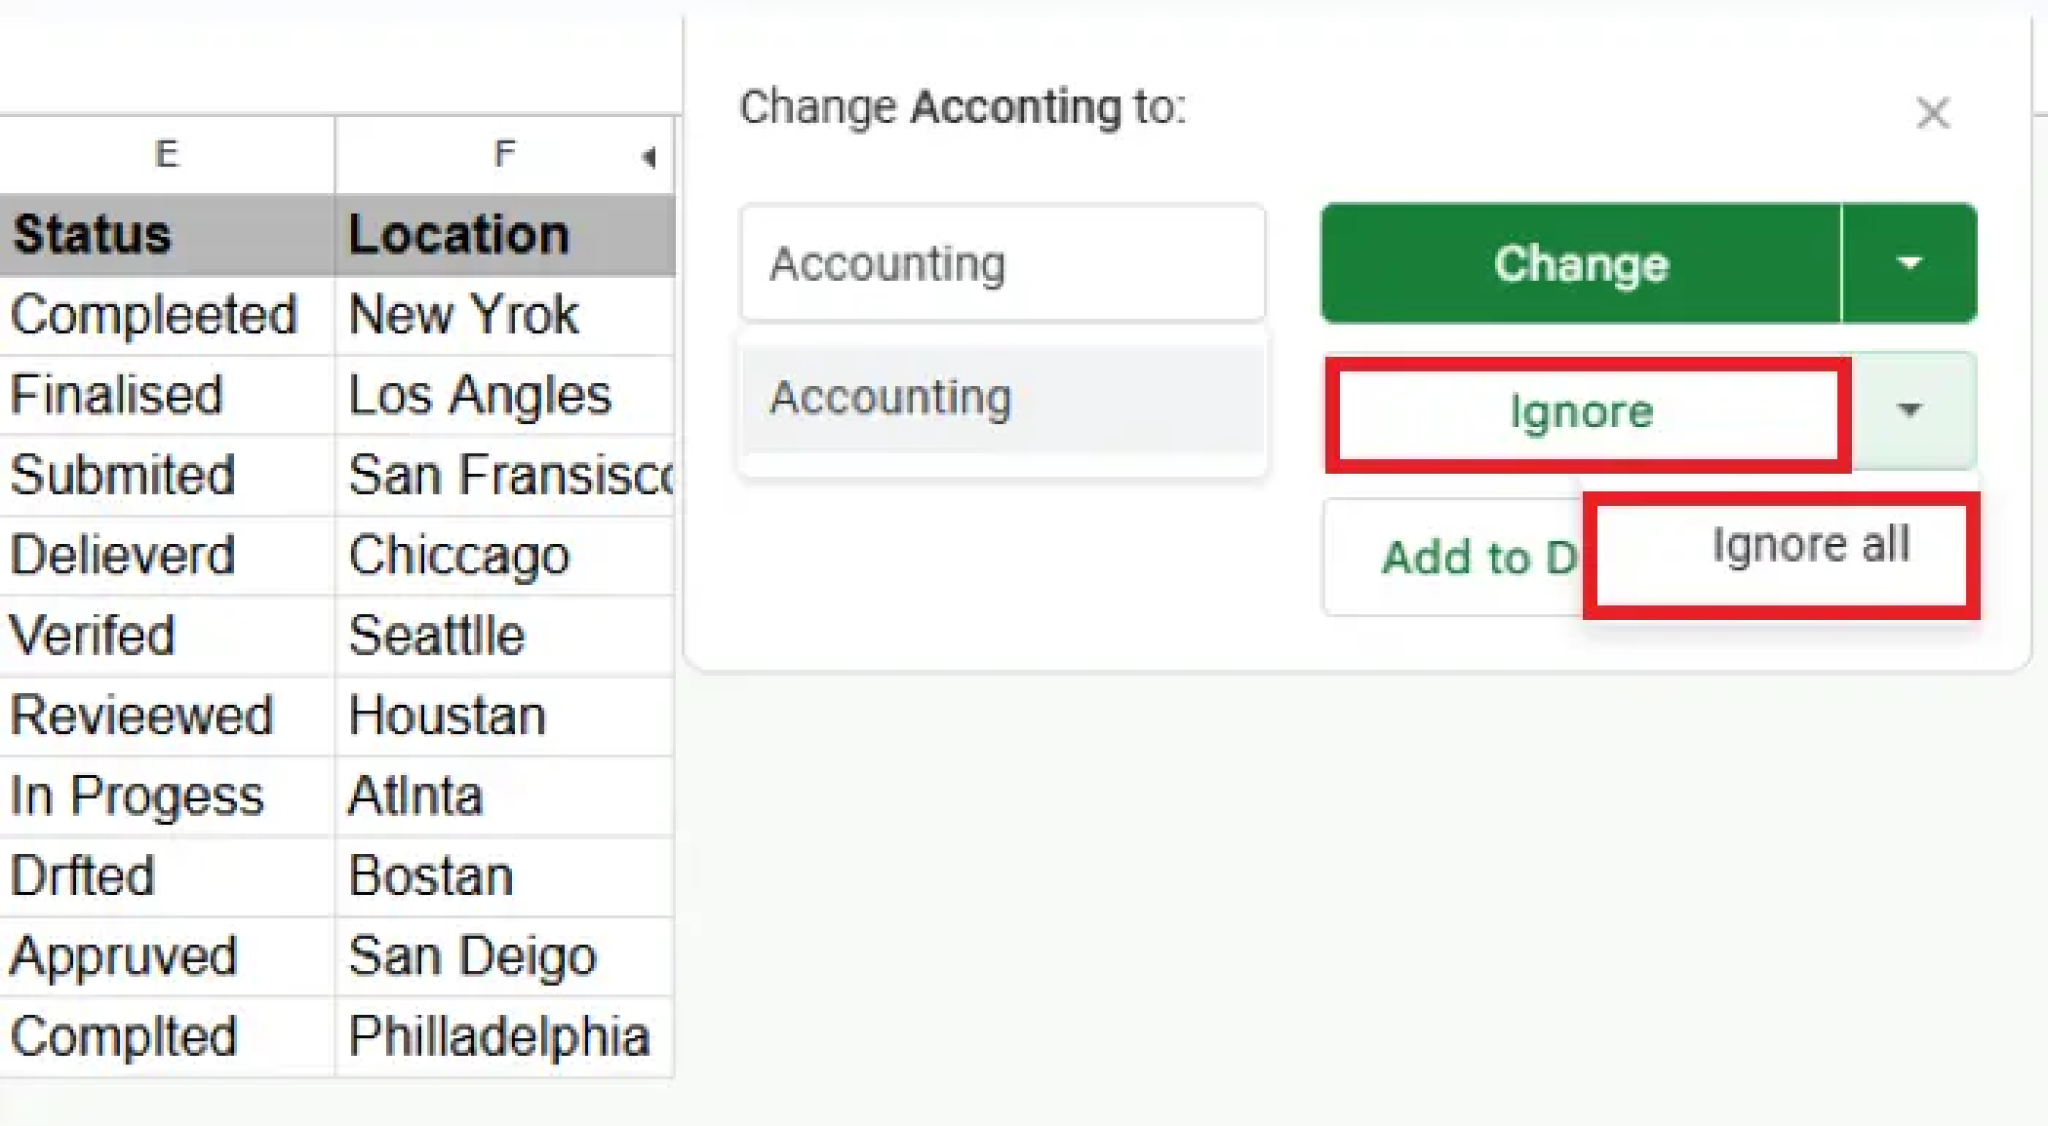2048x1126 pixels.
Task: Click the collapse arrow beside column F
Action: click(649, 156)
